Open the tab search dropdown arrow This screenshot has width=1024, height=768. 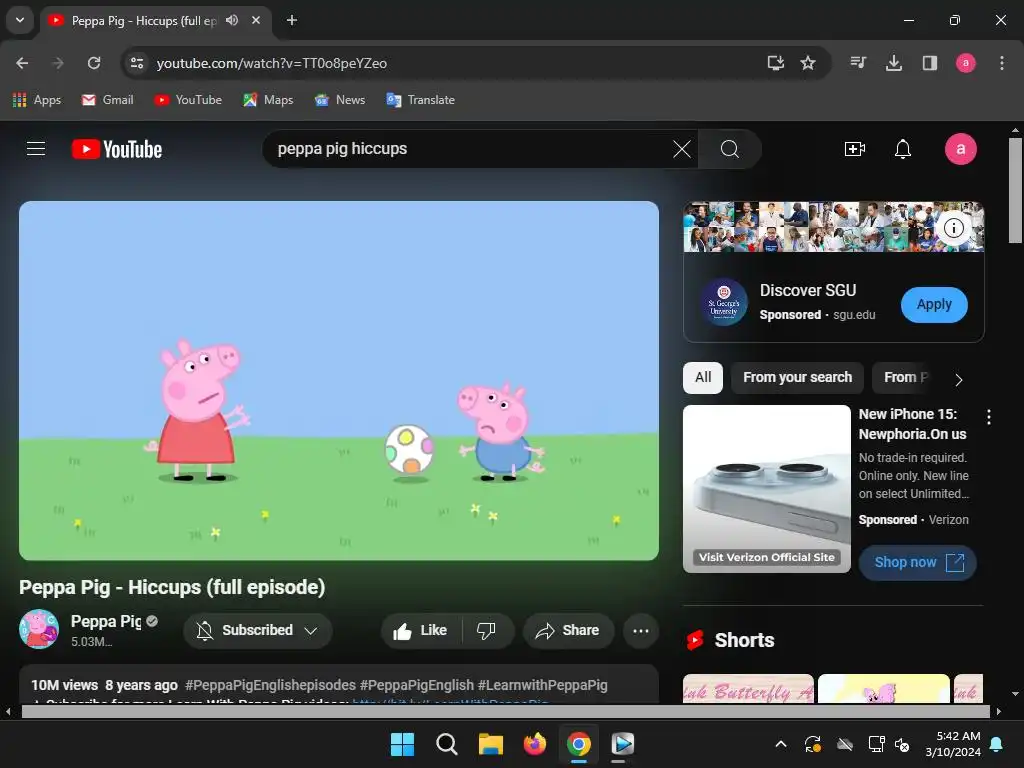click(20, 20)
